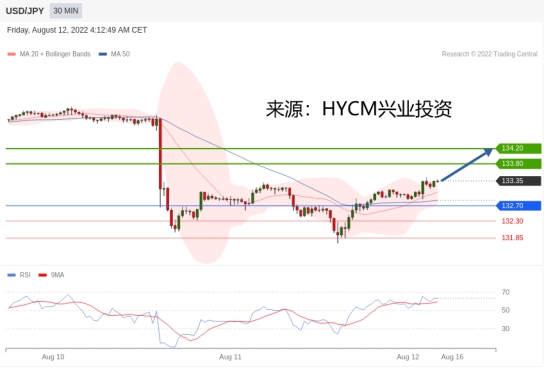Click the 132.70 pivot price tag

point(519,206)
